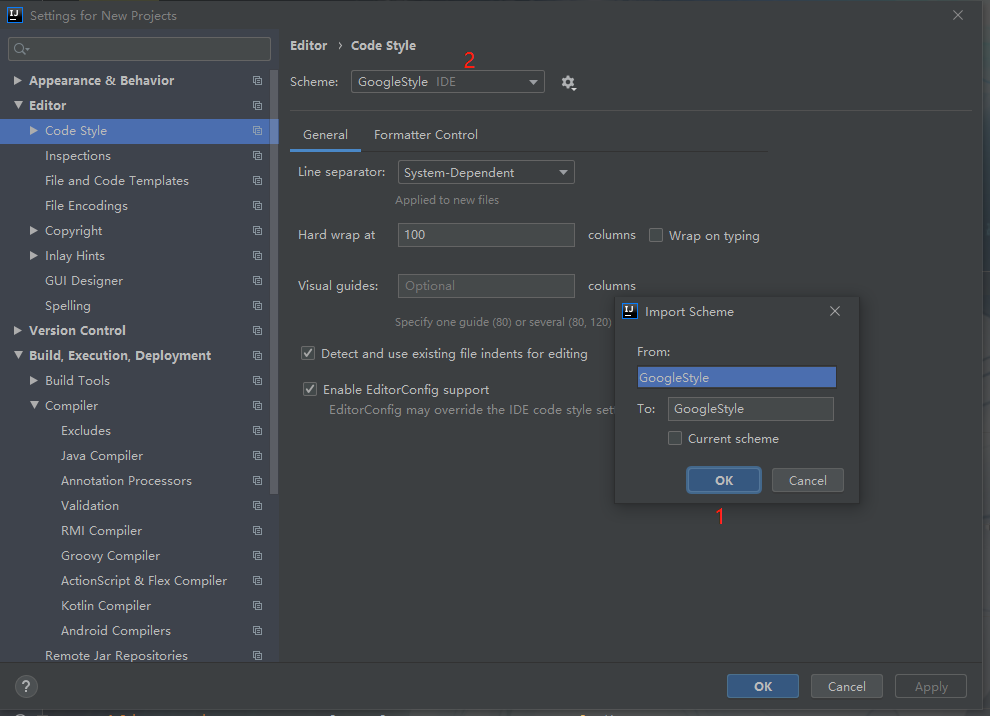Open the Line separator dropdown
Screen dimensions: 990x716
click(x=486, y=172)
